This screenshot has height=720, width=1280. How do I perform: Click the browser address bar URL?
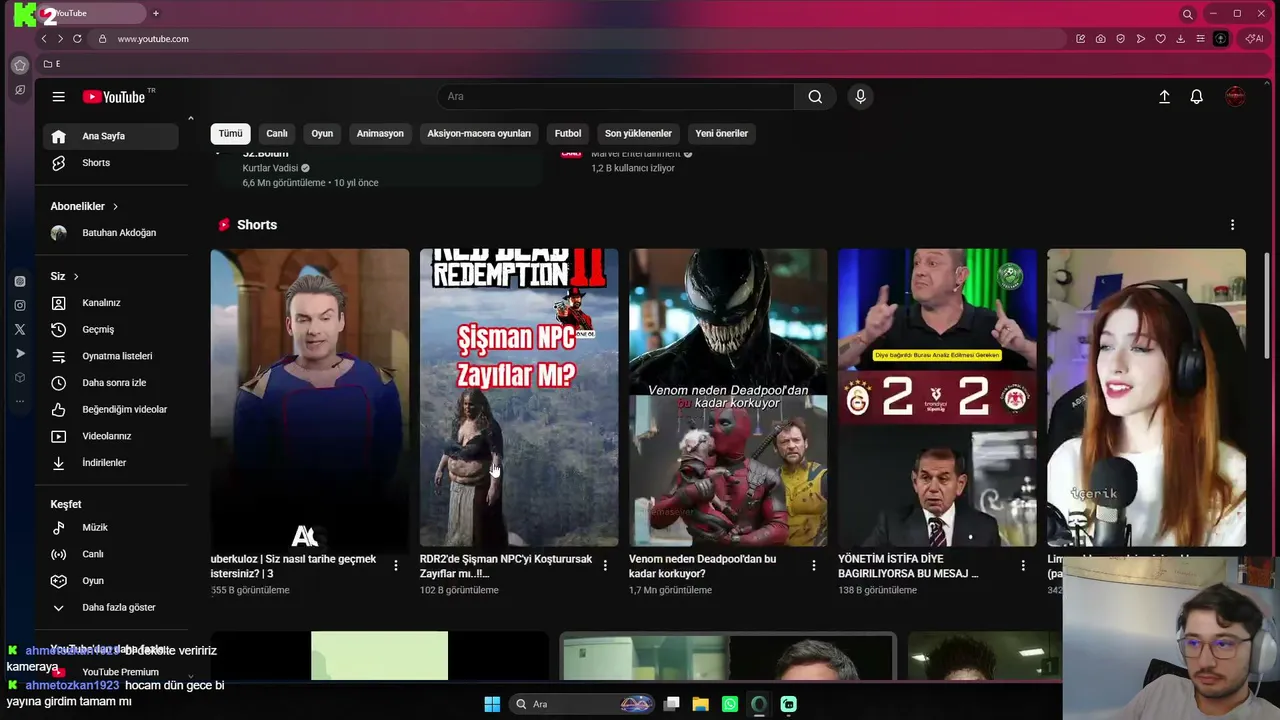[x=153, y=39]
